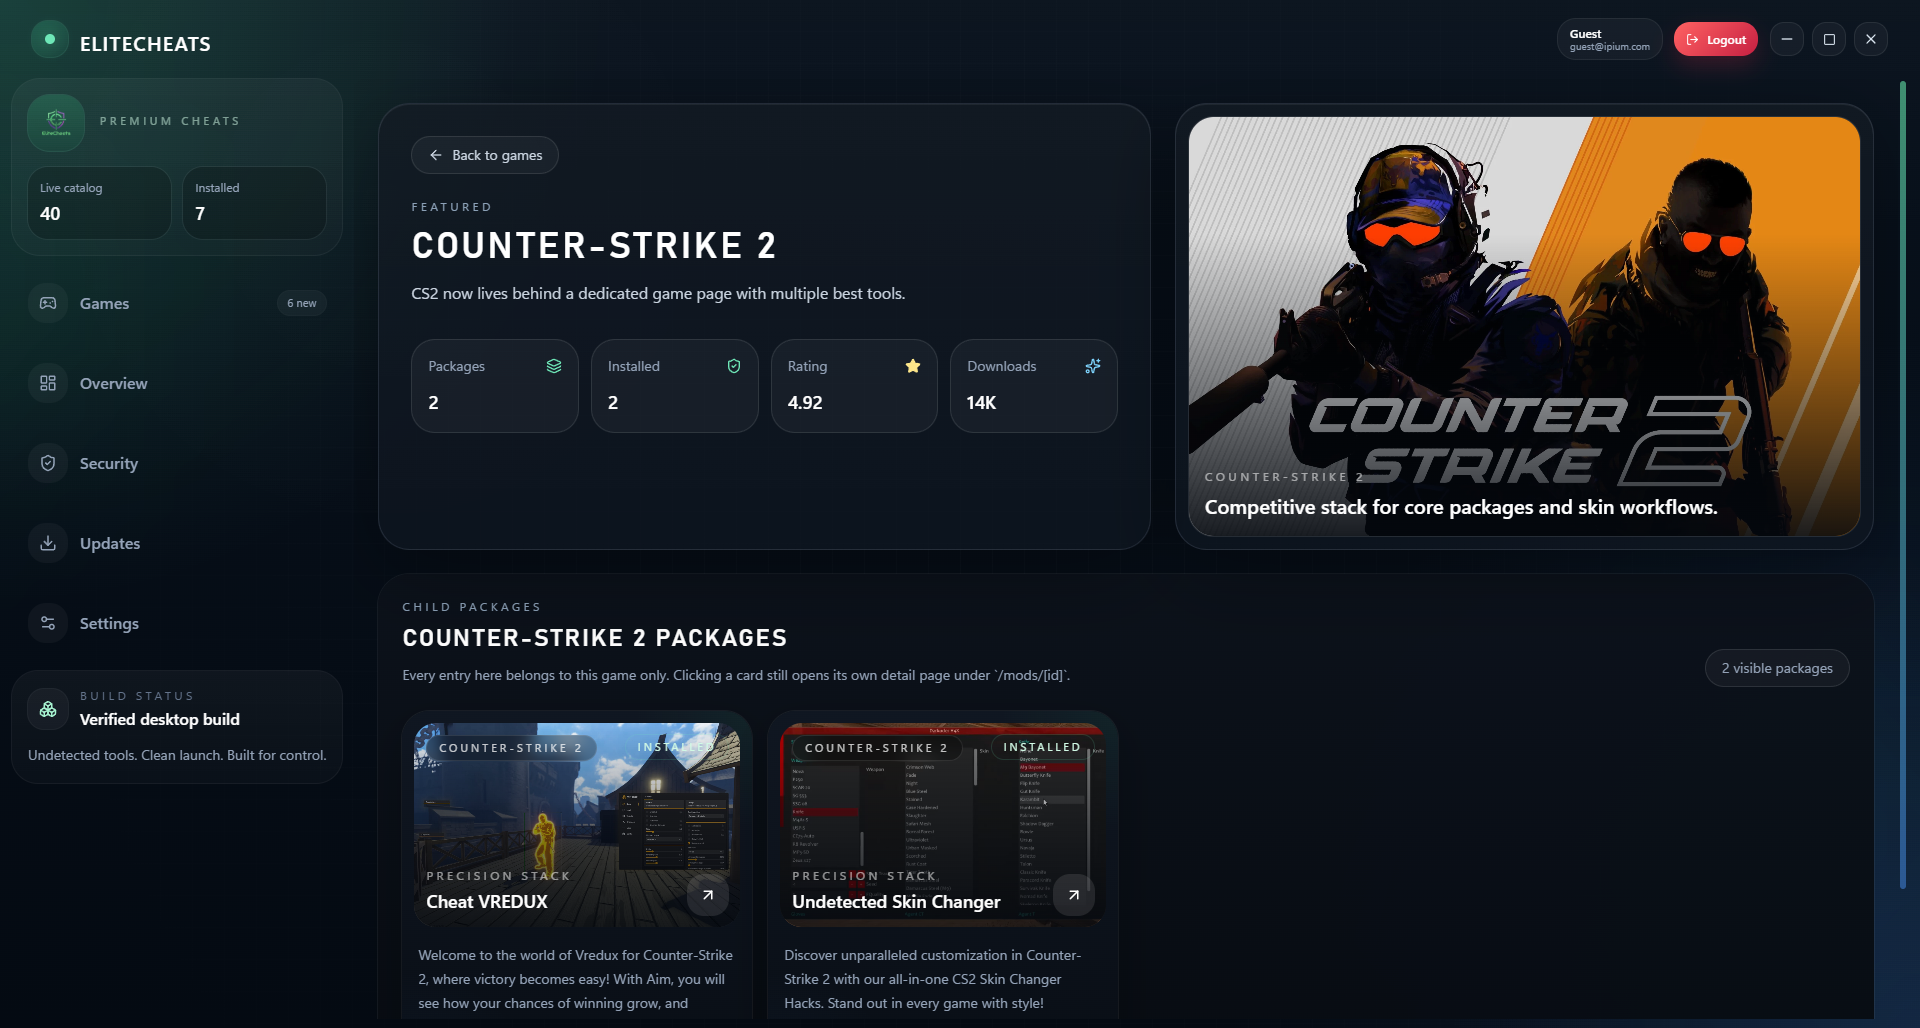
Task: Open the Overview section
Action: [x=177, y=383]
